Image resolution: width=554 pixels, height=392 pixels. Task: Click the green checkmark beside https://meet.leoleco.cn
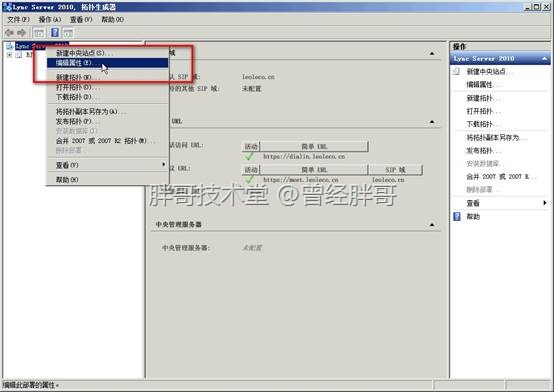[249, 179]
